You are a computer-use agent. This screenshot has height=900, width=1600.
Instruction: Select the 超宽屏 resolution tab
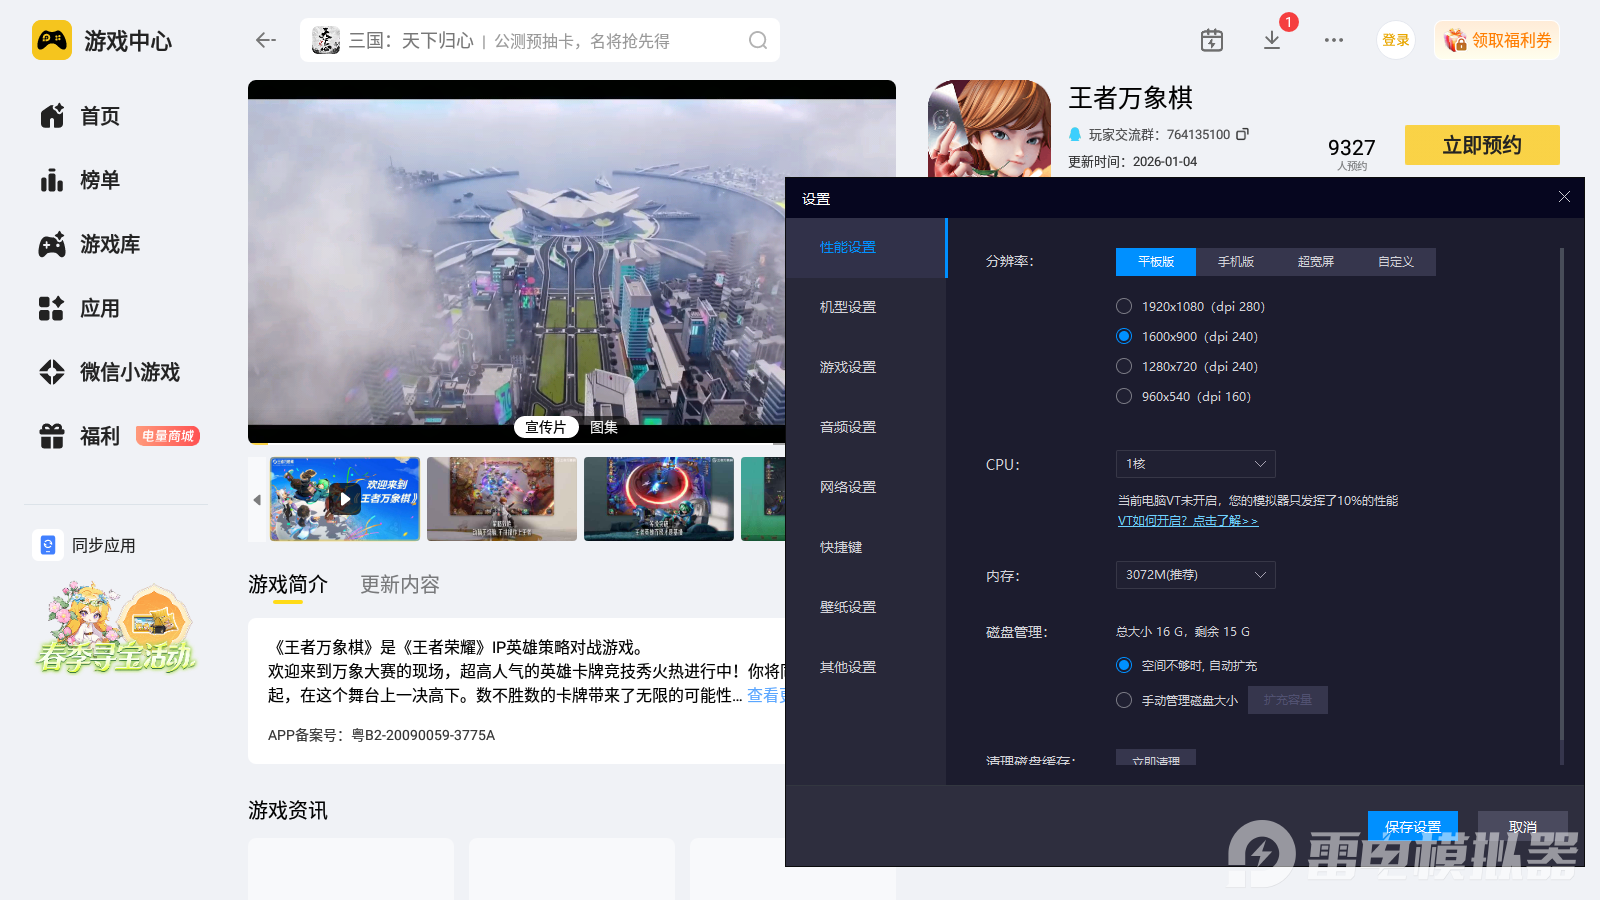pos(1316,262)
